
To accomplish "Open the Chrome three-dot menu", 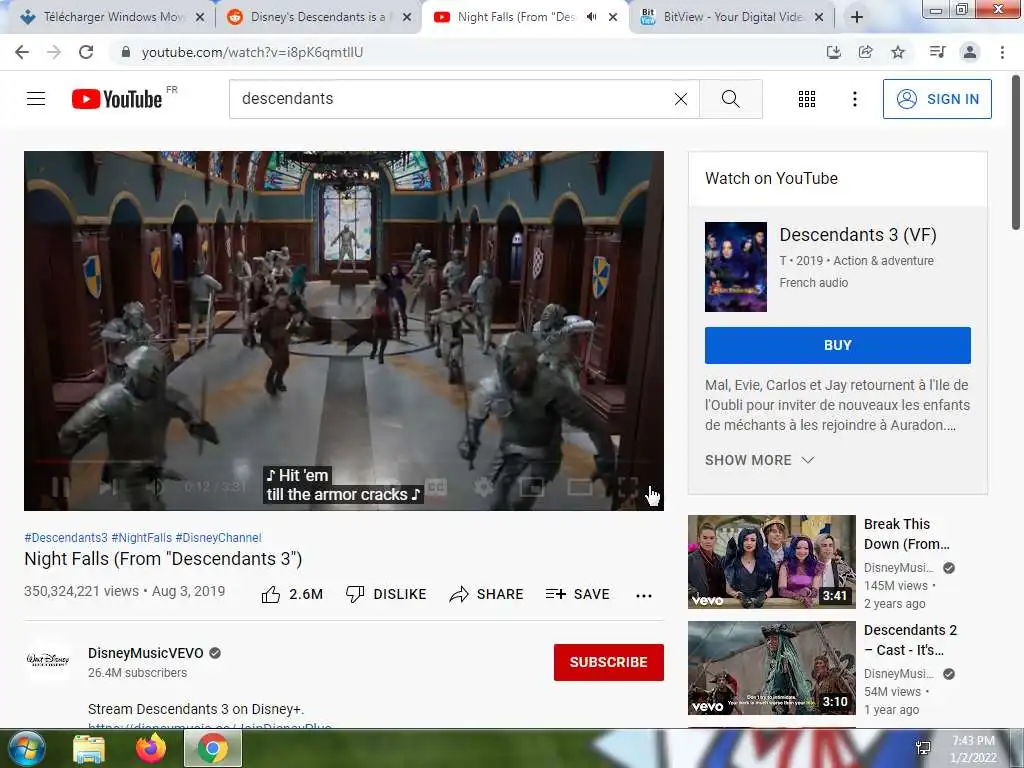I will click(1002, 52).
